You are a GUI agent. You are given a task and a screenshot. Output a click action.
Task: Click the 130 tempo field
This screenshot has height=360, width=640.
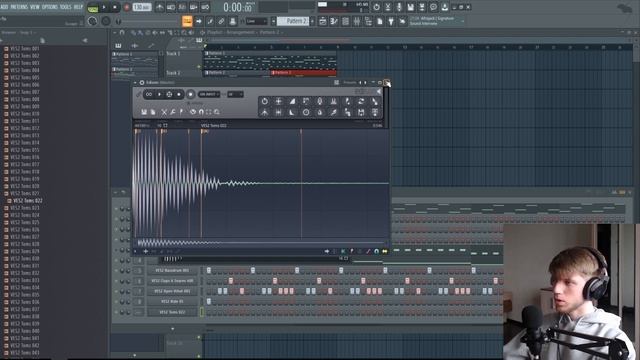click(x=142, y=7)
